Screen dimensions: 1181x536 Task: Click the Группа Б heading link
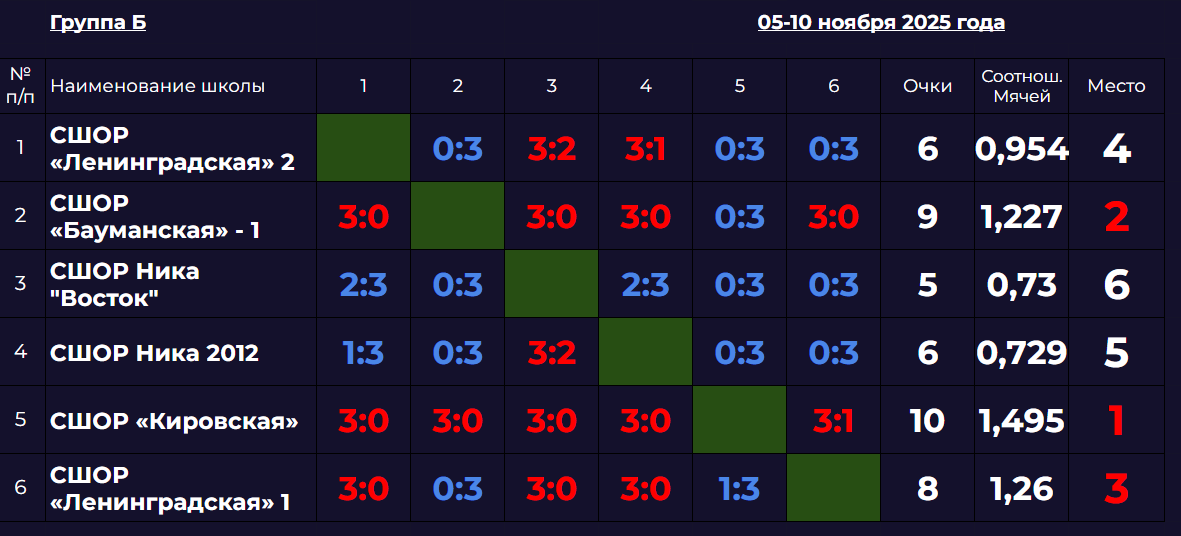[x=98, y=22]
